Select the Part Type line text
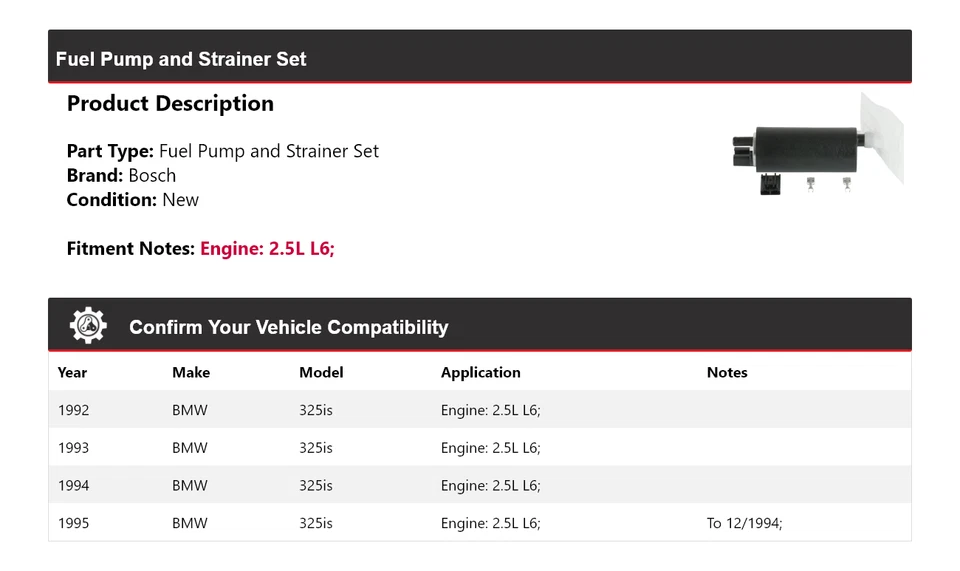 pyautogui.click(x=222, y=151)
